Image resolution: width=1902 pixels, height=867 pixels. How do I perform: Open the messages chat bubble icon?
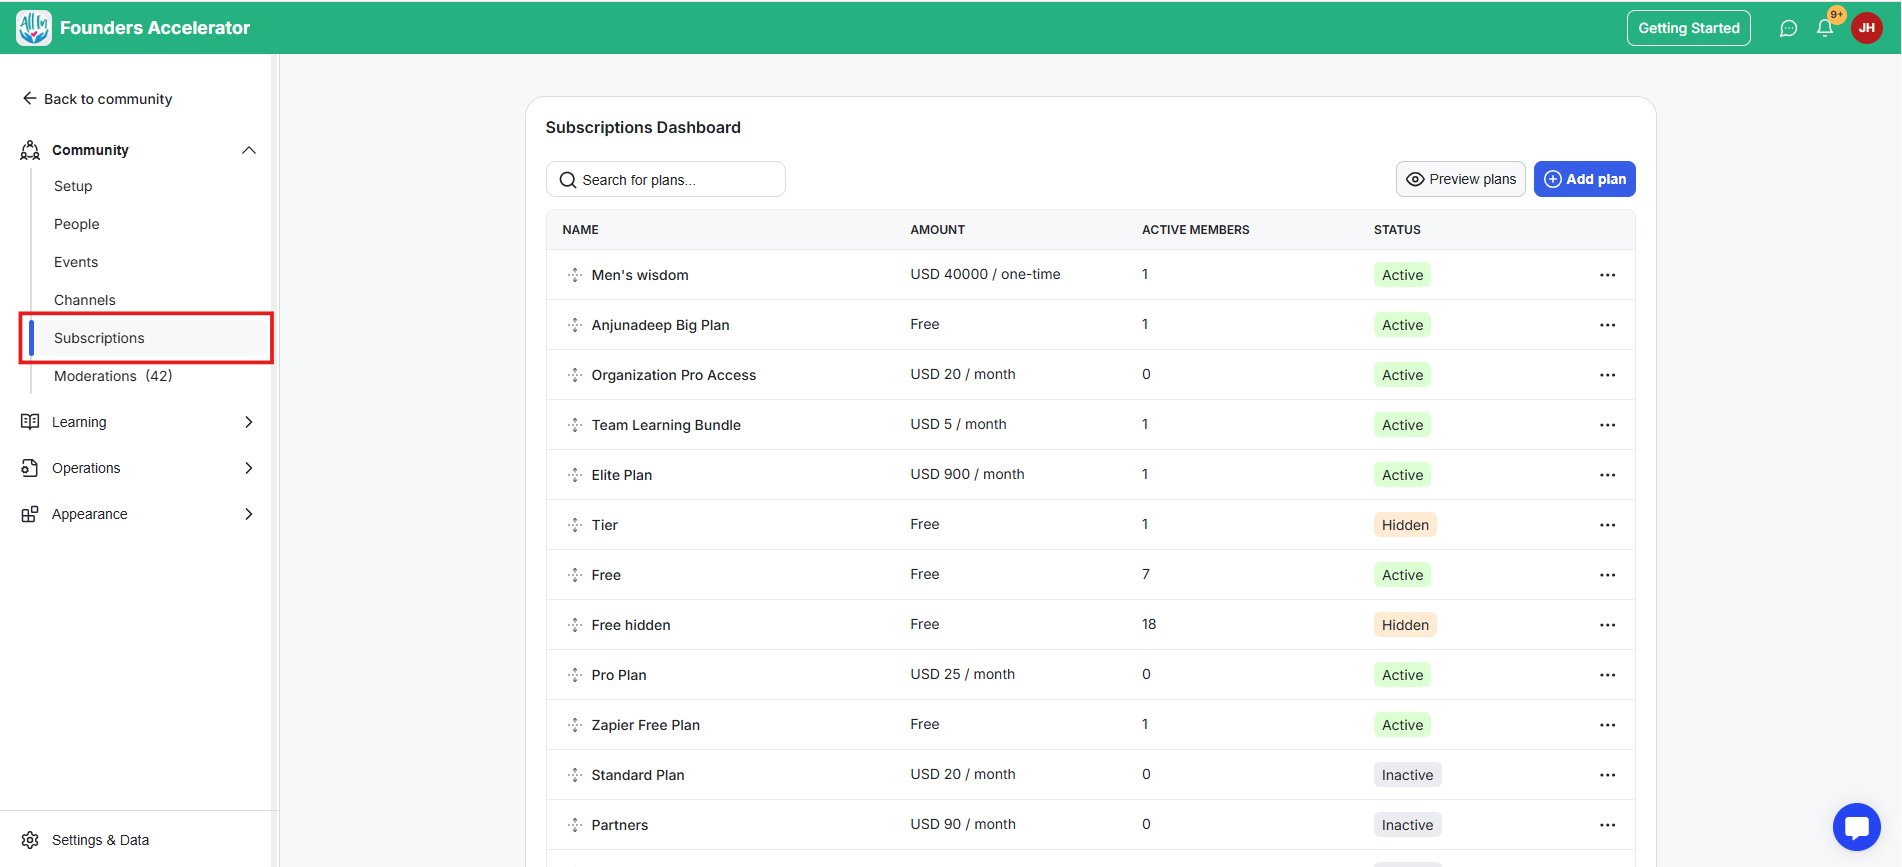1788,28
